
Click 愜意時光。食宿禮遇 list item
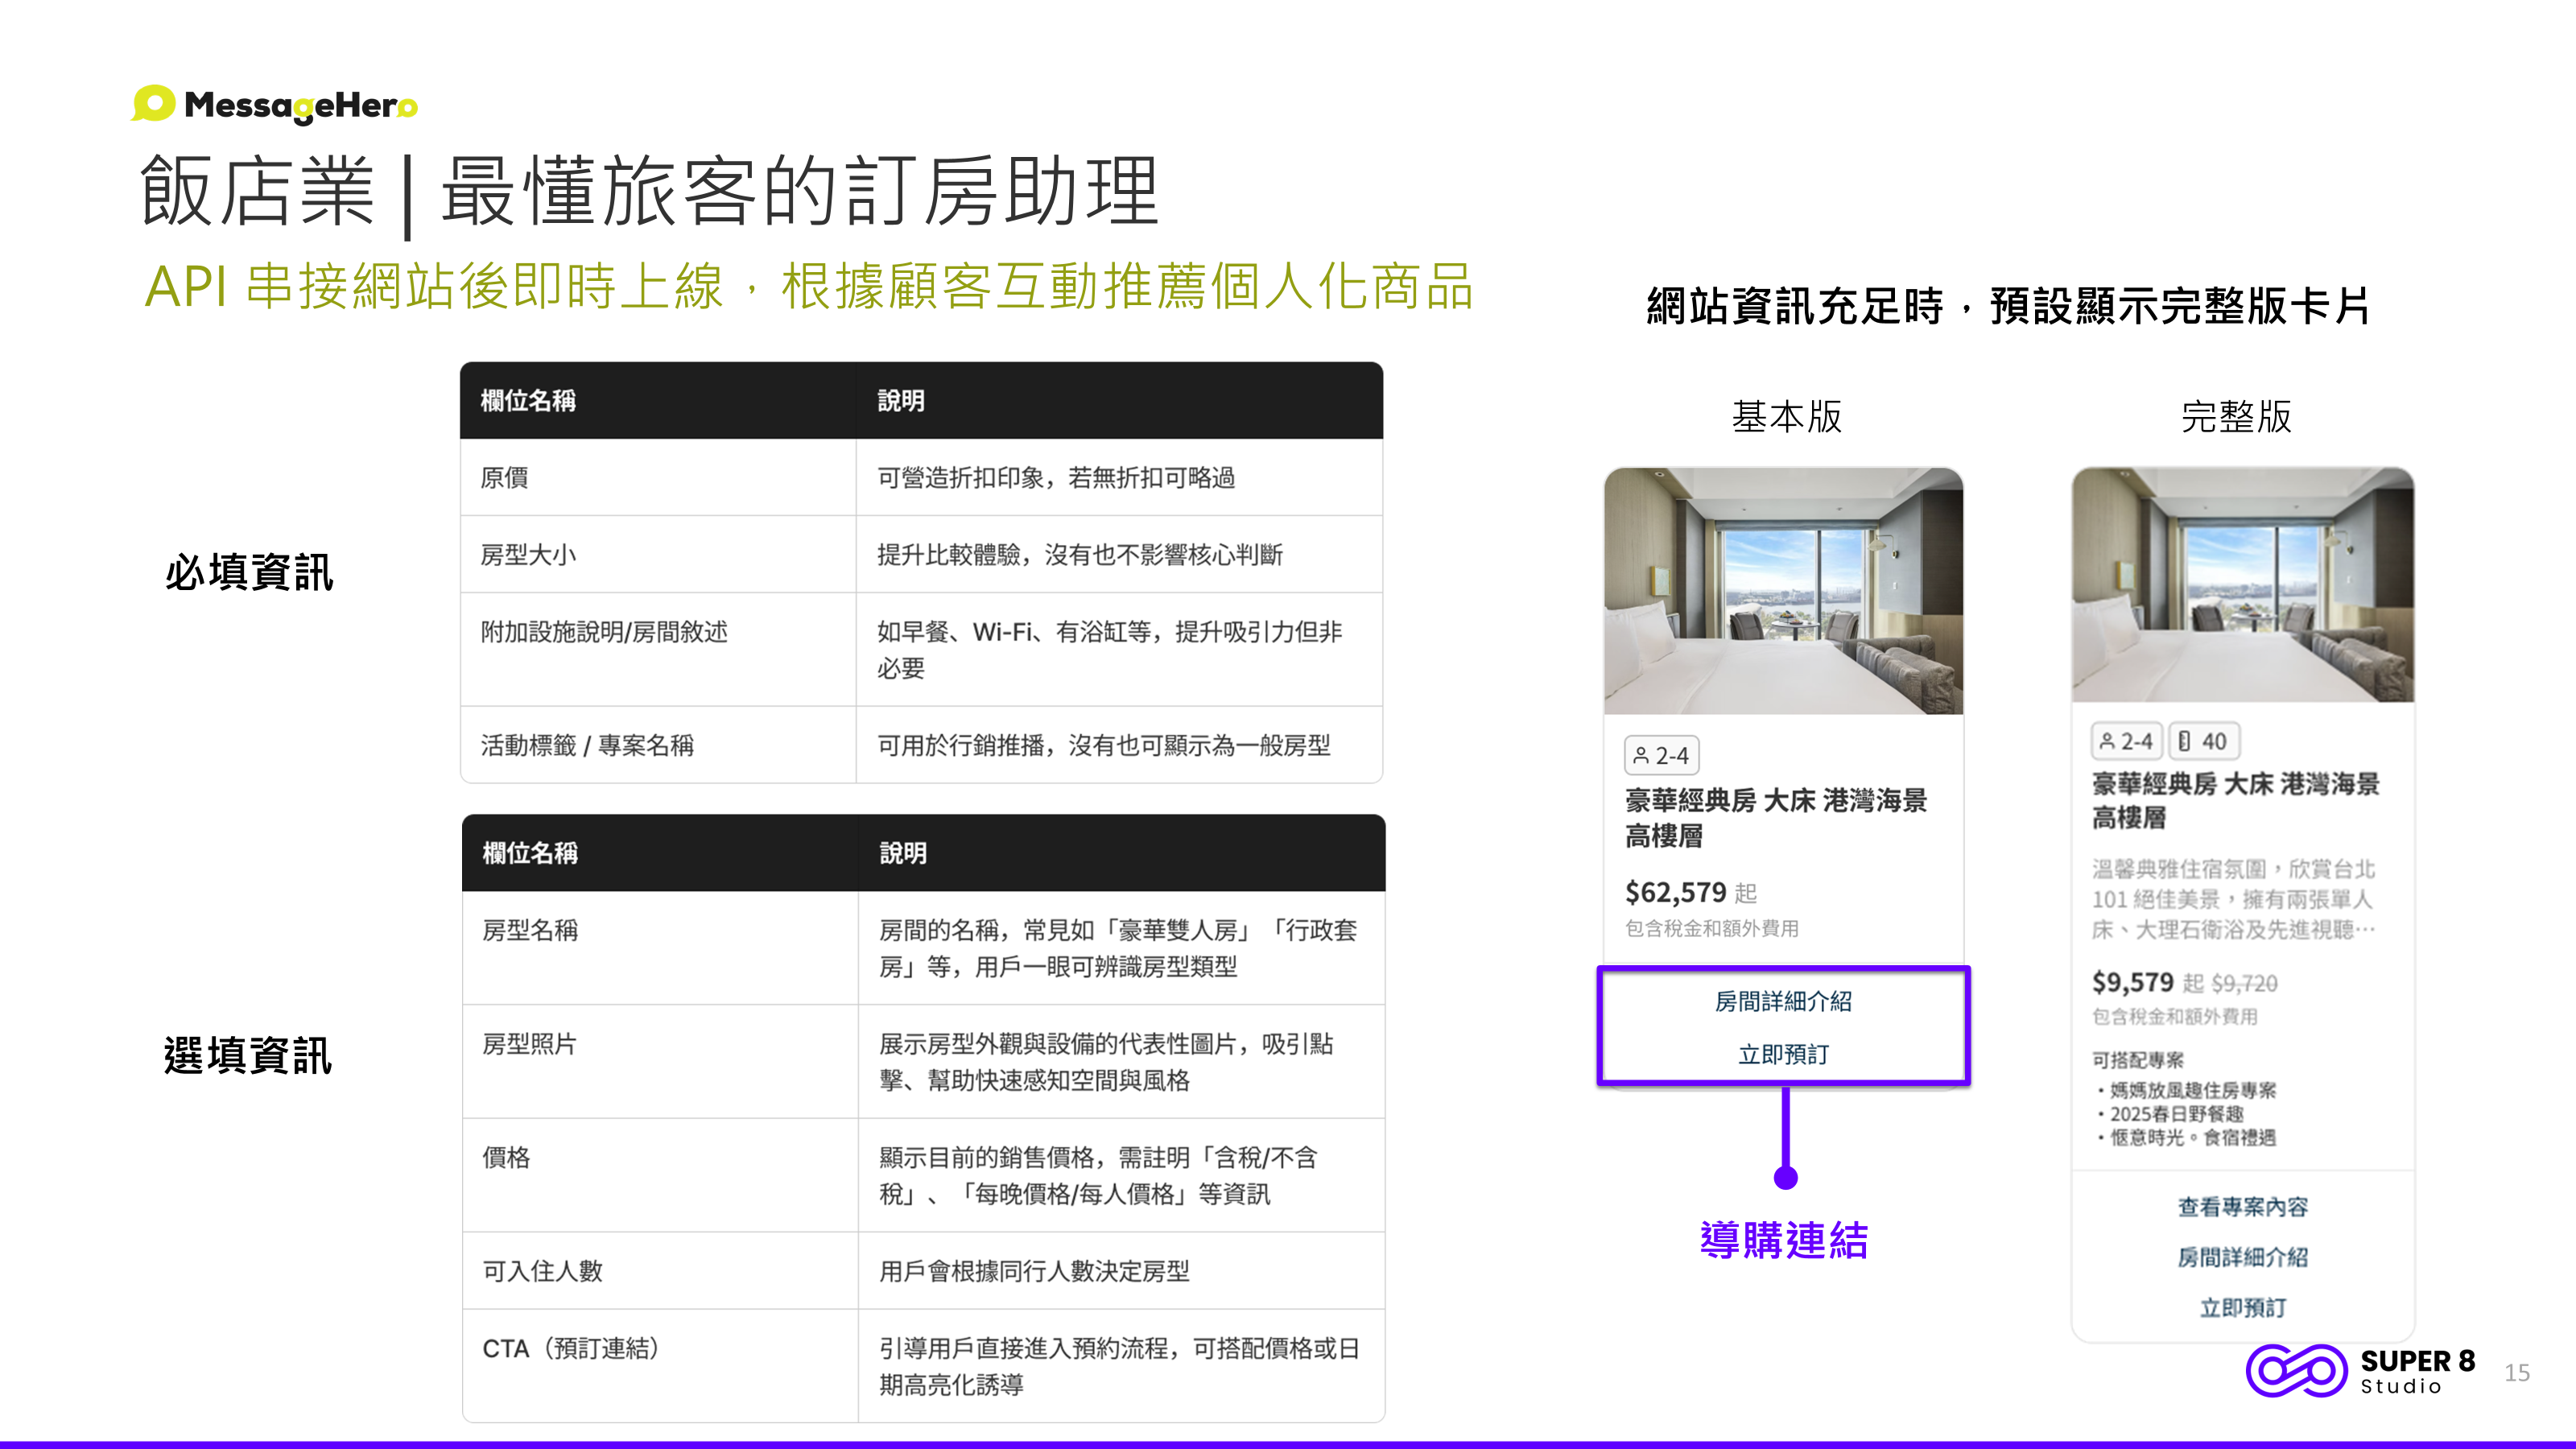(x=2187, y=1137)
